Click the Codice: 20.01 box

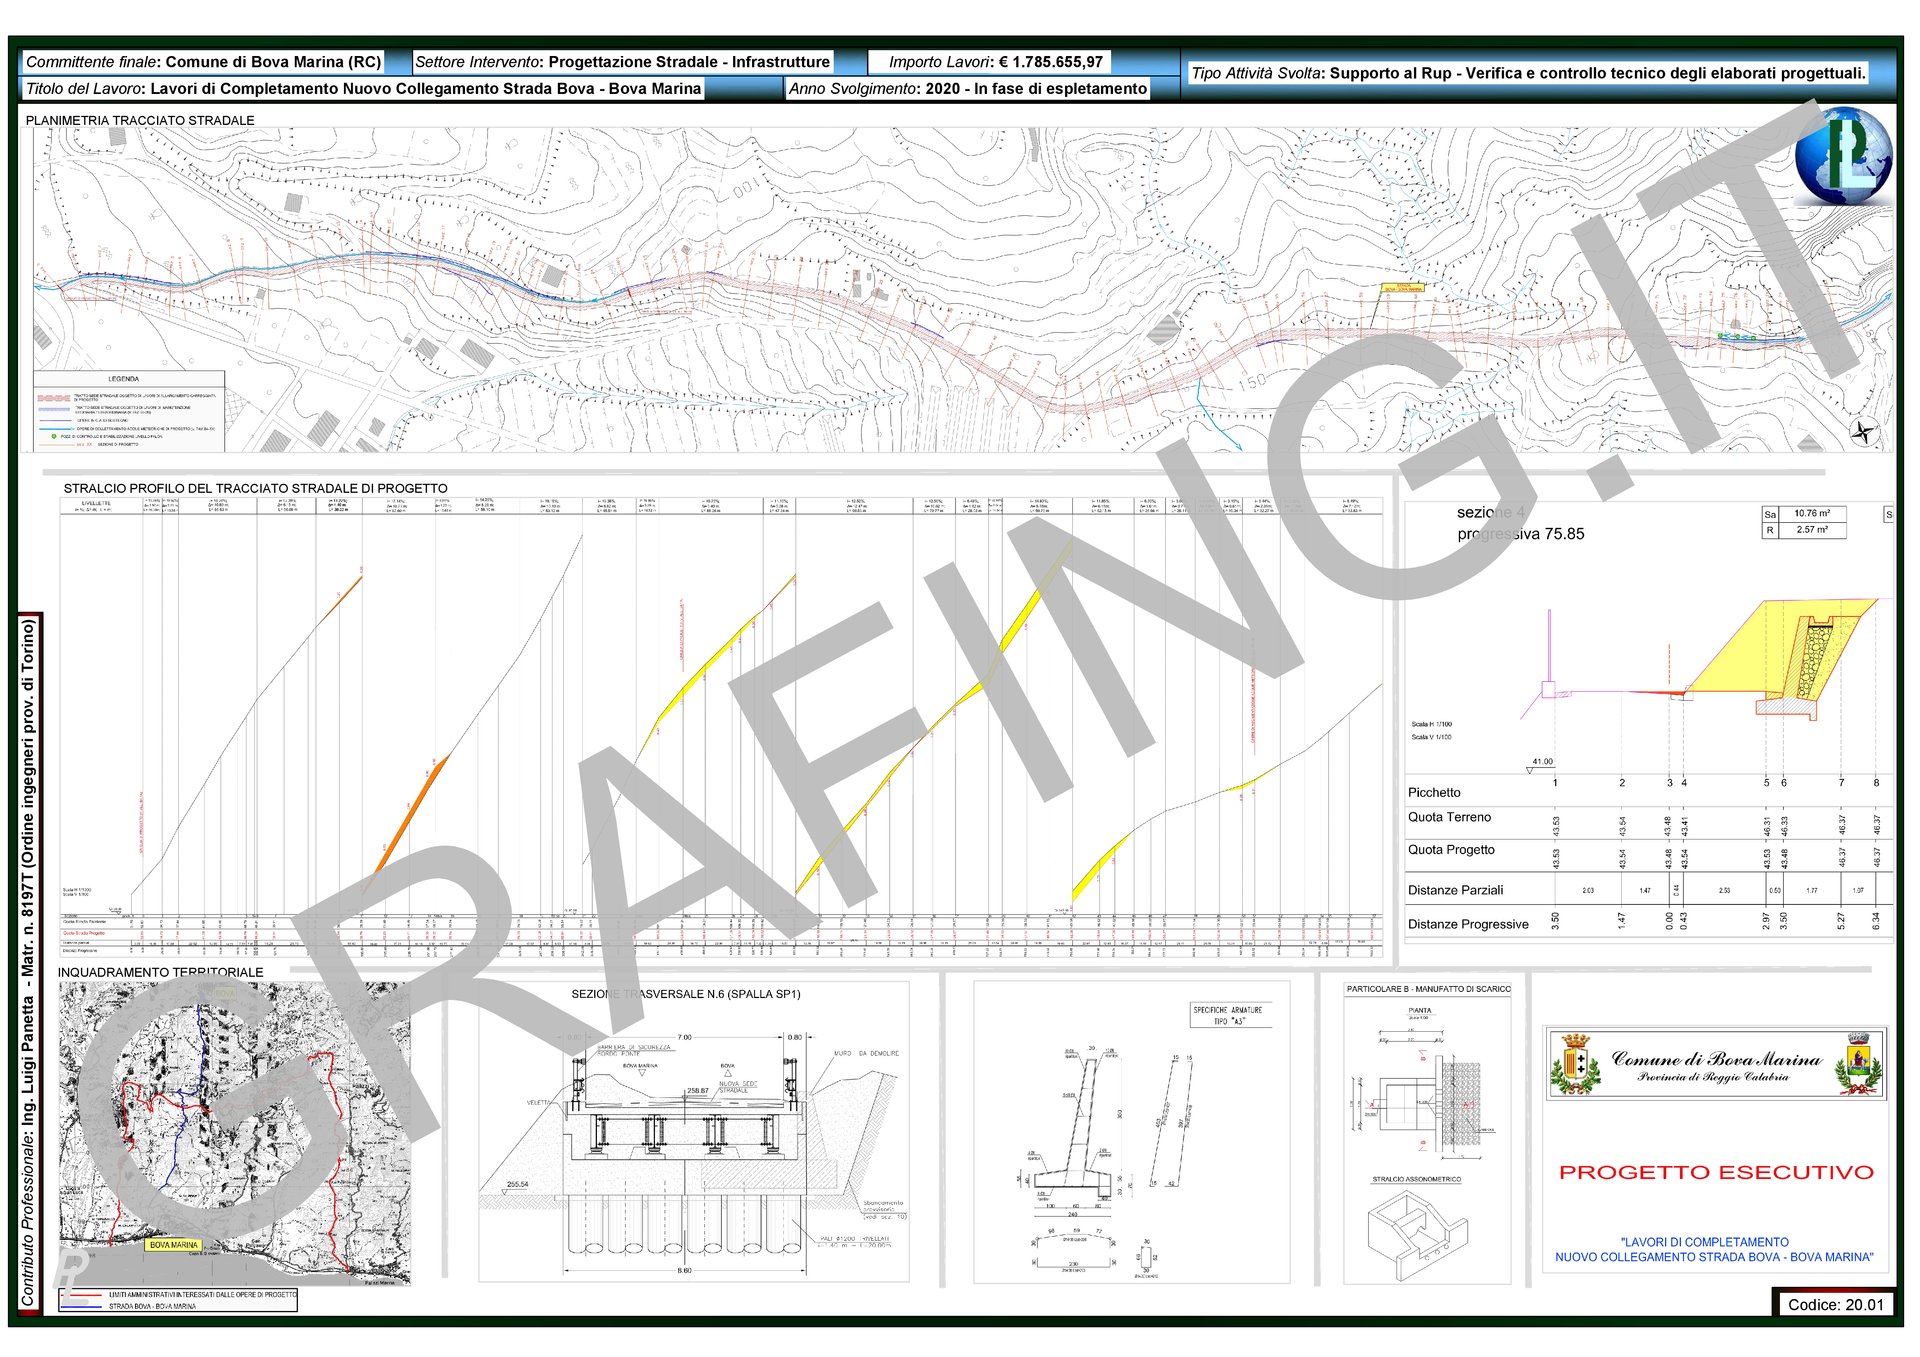pyautogui.click(x=1835, y=1304)
